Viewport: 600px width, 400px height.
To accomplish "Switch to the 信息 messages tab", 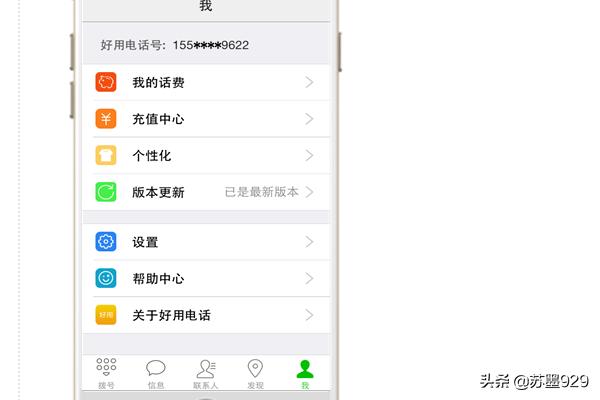I will pyautogui.click(x=156, y=374).
